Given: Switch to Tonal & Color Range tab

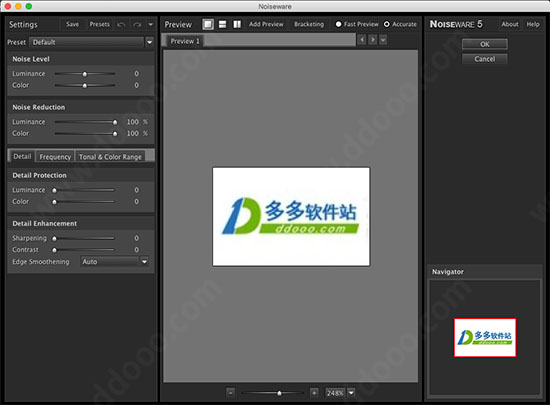Looking at the screenshot, I should point(110,157).
